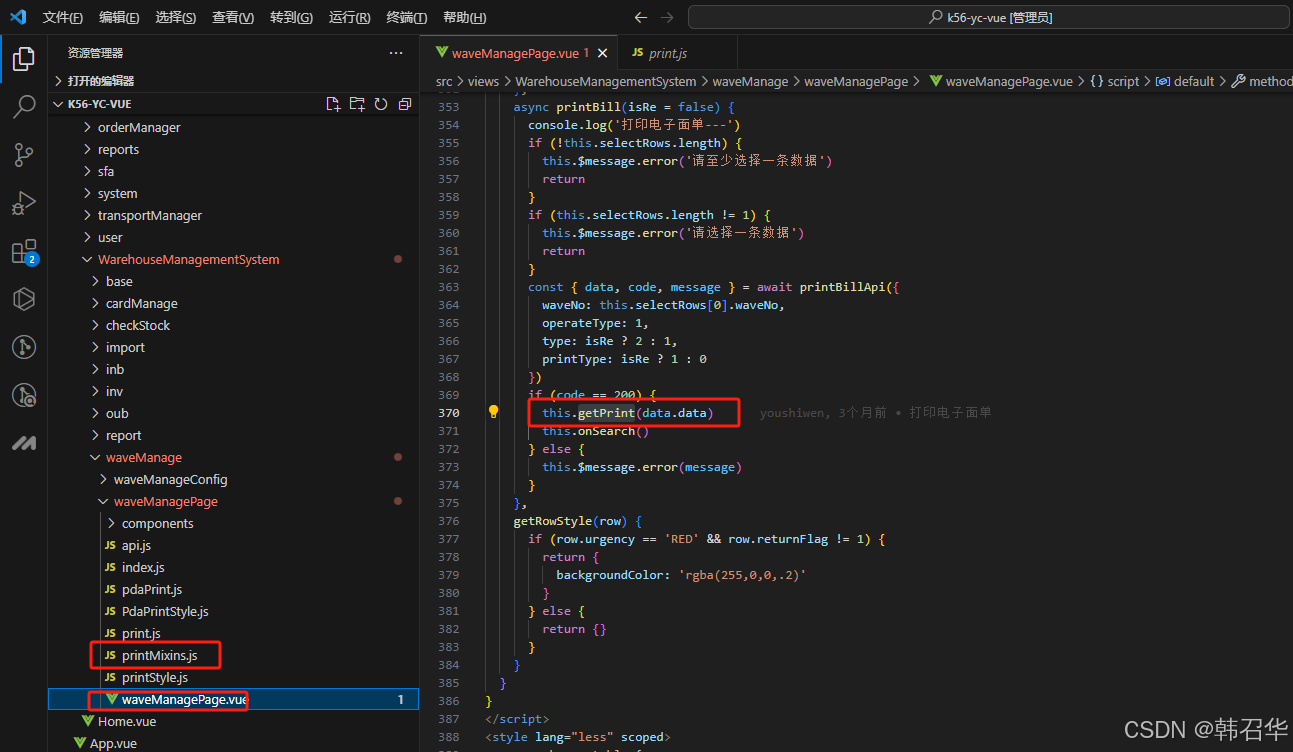Collapse the WarehouseManagementSystem folder

[x=233, y=259]
